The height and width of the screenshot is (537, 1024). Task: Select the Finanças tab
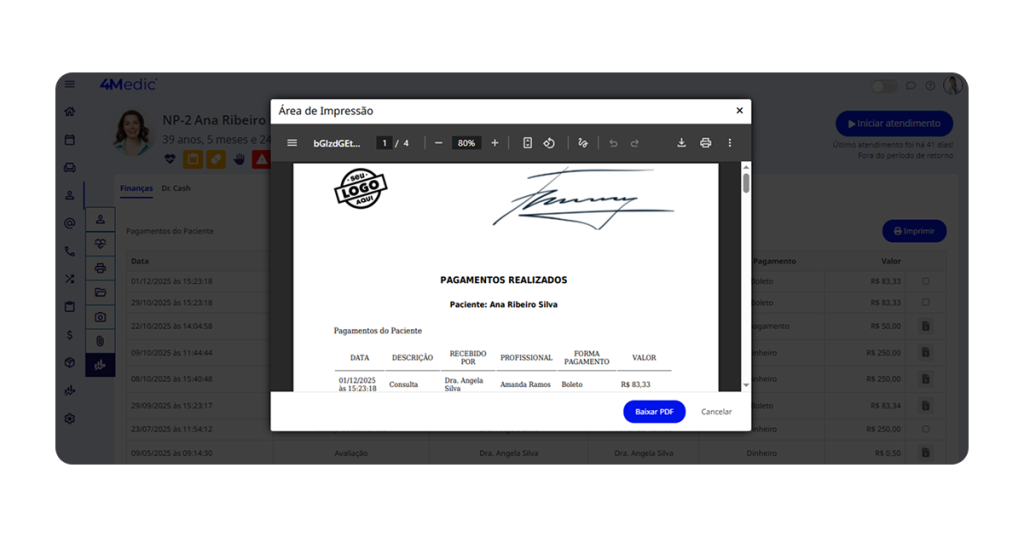136,188
